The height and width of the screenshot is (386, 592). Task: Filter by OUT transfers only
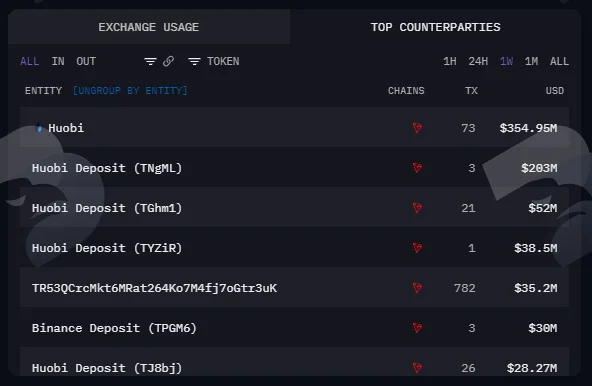click(x=86, y=61)
